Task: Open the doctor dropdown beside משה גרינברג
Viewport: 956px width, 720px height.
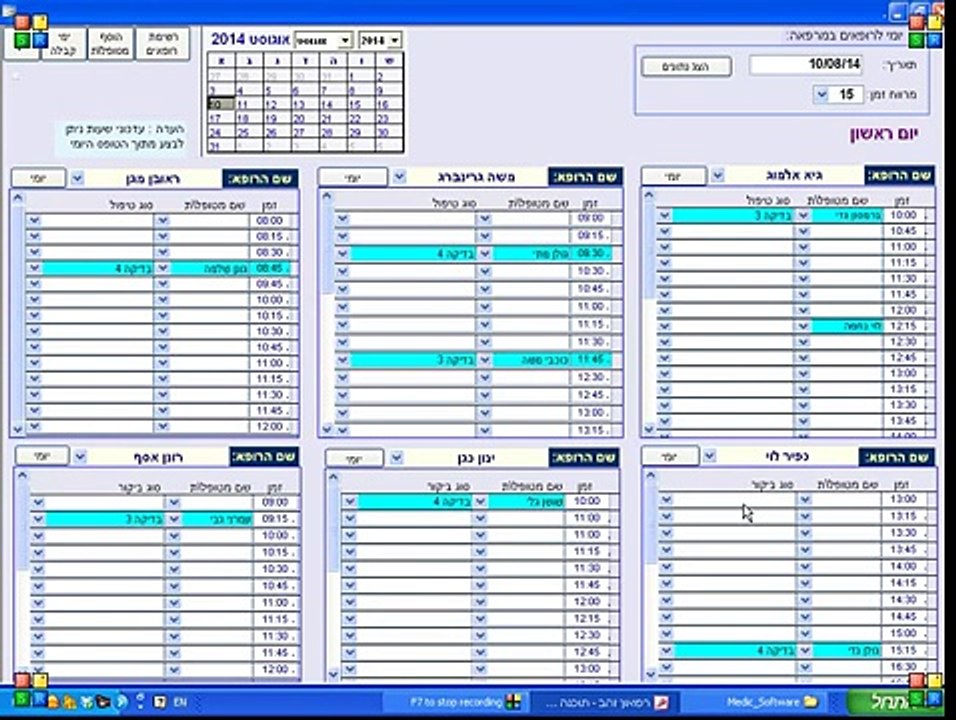Action: [x=399, y=177]
